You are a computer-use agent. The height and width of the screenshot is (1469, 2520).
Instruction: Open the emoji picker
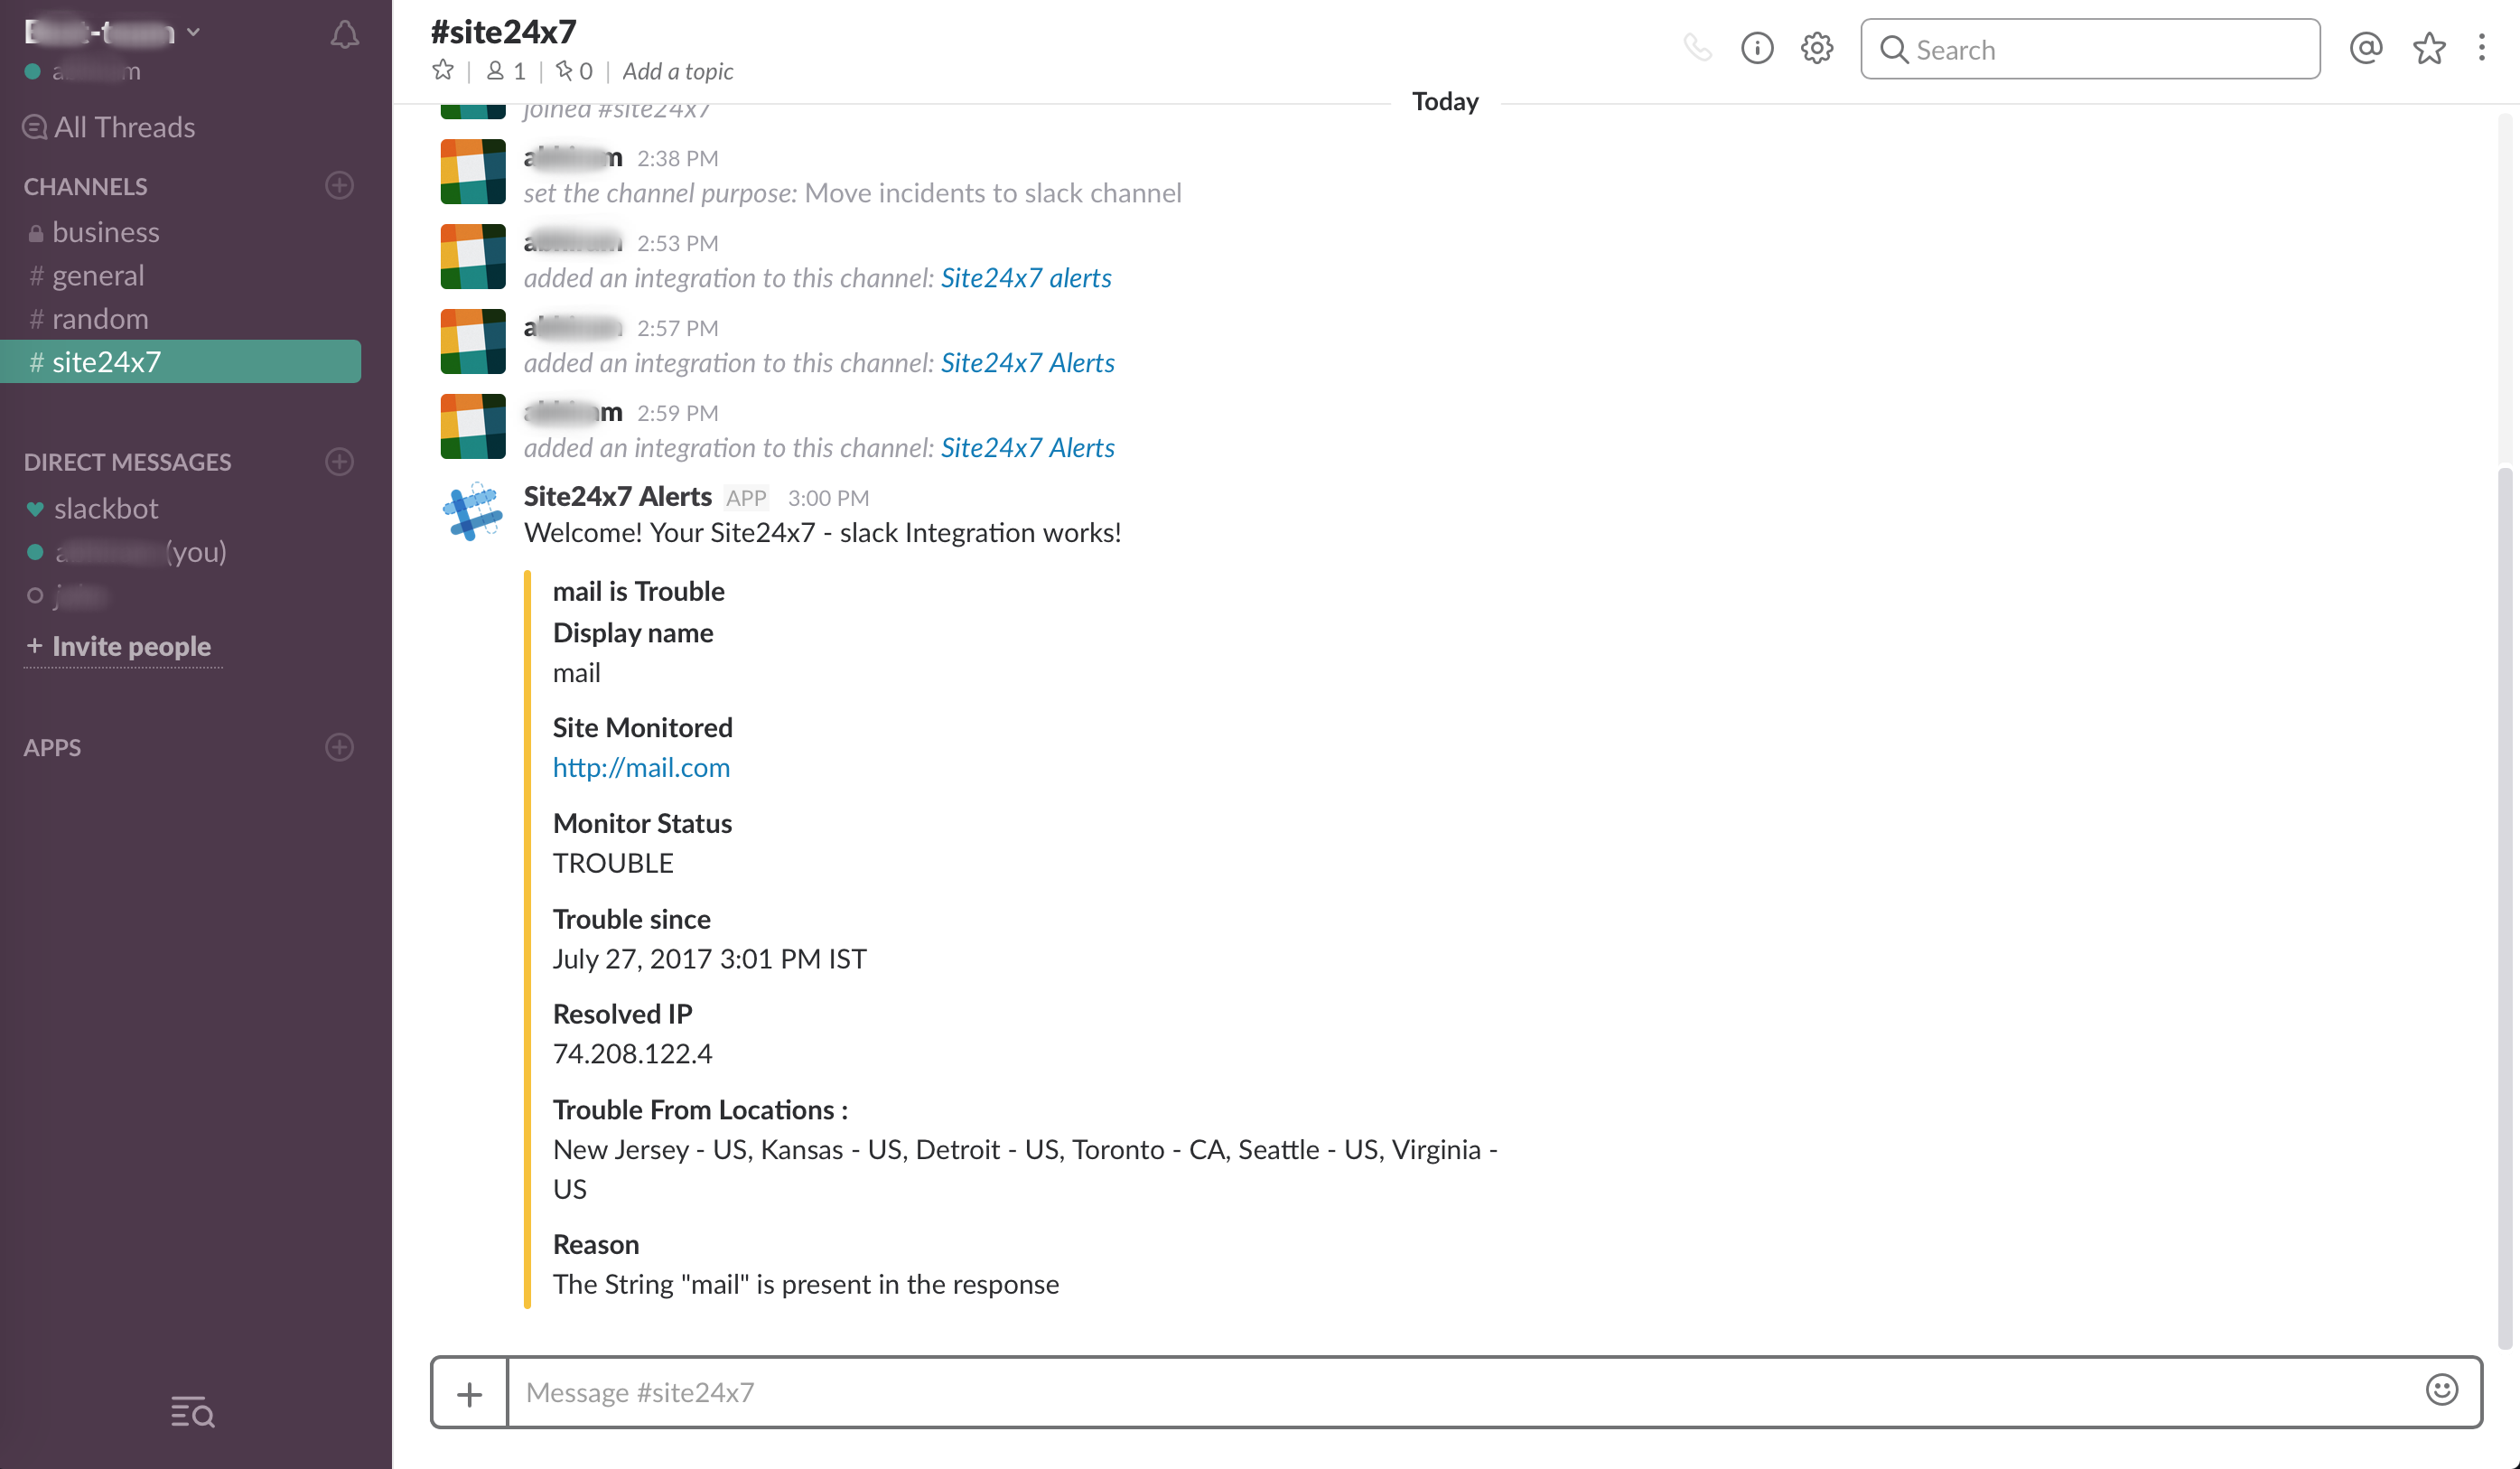(2441, 1390)
